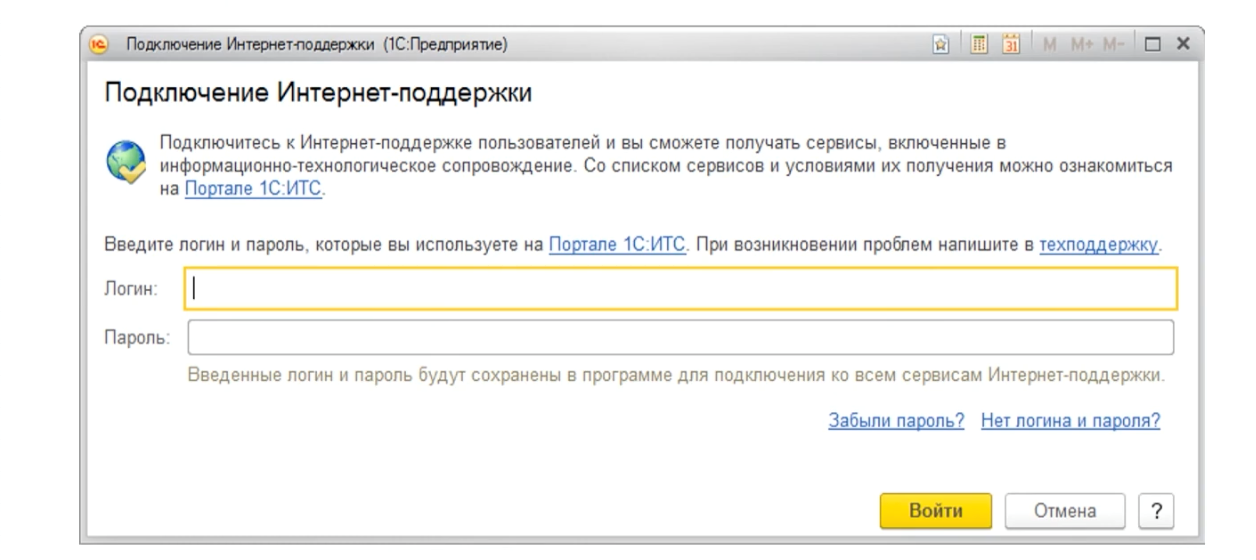
Task: Follow the Нет логина и пароля? link
Action: [1070, 421]
